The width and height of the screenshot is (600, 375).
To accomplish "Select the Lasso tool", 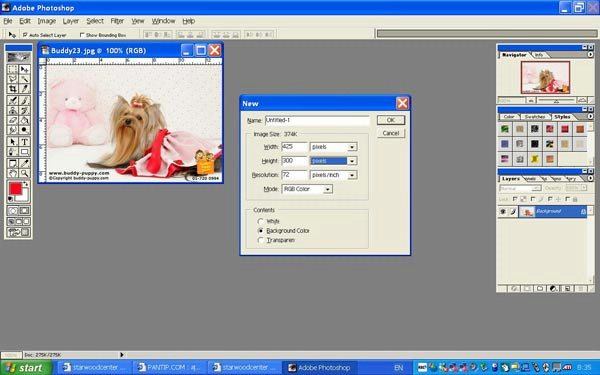I will pyautogui.click(x=13, y=79).
